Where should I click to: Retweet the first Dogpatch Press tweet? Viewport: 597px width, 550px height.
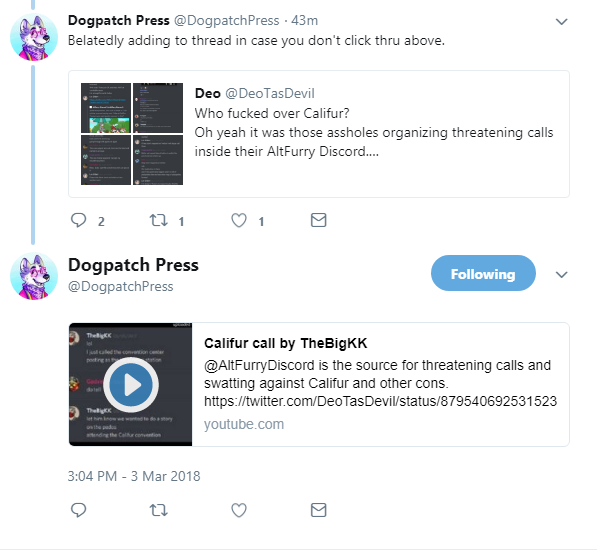point(158,220)
